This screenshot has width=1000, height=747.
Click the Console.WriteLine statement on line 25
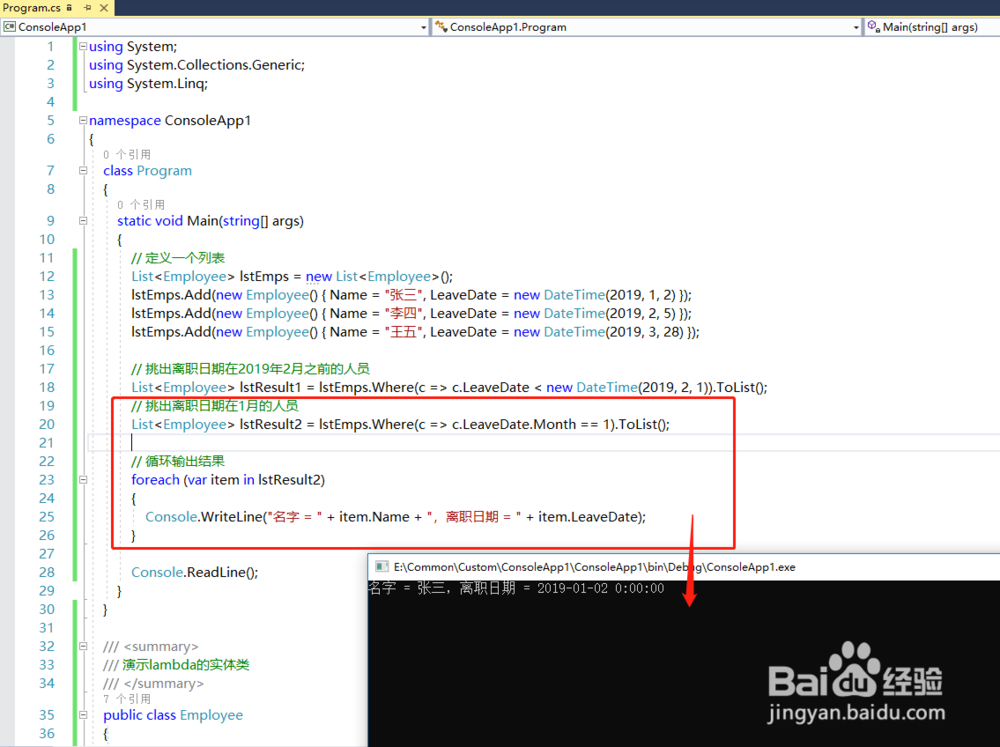(395, 517)
